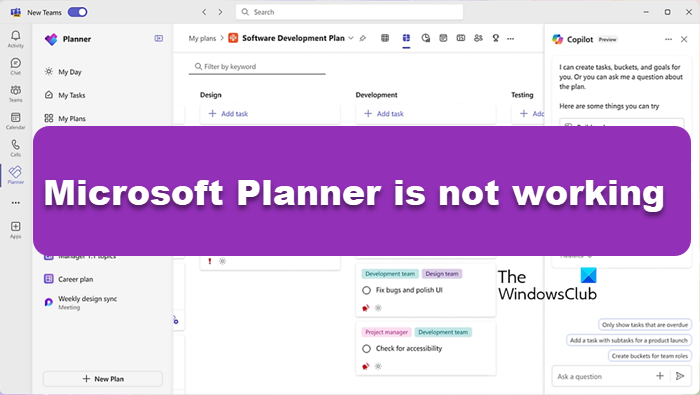This screenshot has height=395, width=700.
Task: Mark 'Fix bugs and polish UI' complete
Action: (x=367, y=291)
